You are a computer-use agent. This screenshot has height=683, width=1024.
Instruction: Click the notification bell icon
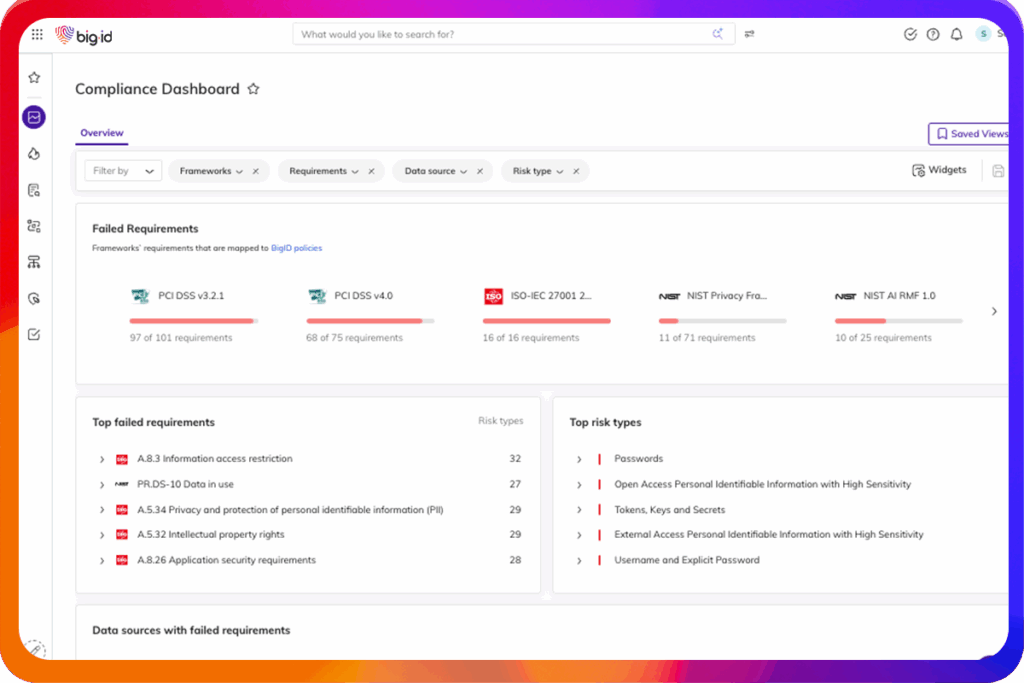[x=956, y=34]
